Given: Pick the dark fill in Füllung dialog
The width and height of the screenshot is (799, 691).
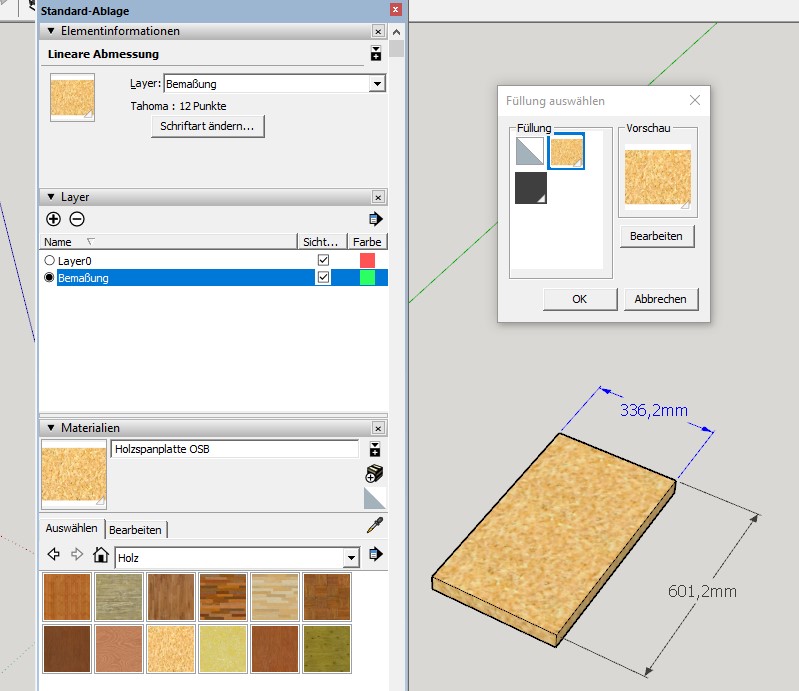Looking at the screenshot, I should tap(530, 187).
